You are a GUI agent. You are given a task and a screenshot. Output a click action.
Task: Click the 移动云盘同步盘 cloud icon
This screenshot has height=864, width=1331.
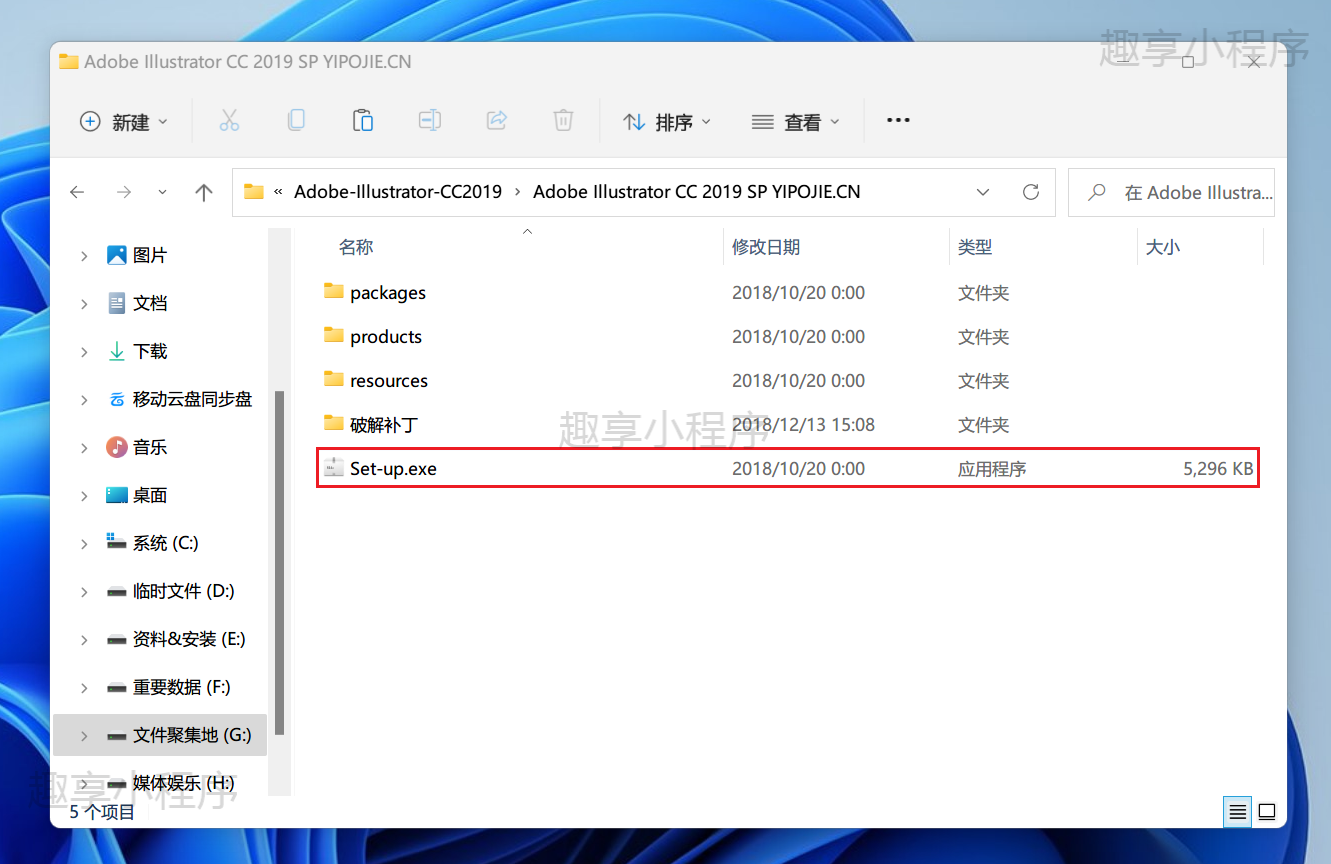click(116, 399)
